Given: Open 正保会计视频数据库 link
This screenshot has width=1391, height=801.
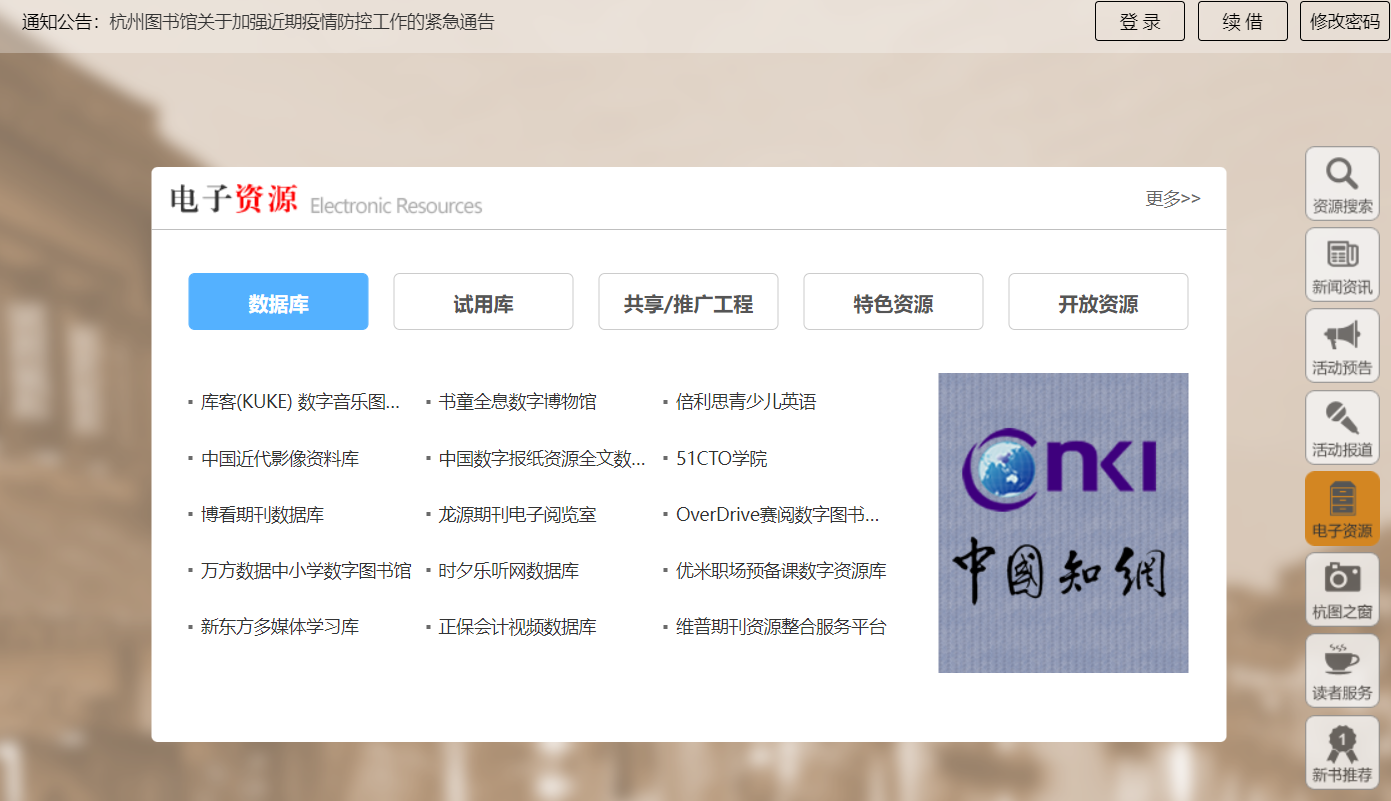Looking at the screenshot, I should point(517,627).
